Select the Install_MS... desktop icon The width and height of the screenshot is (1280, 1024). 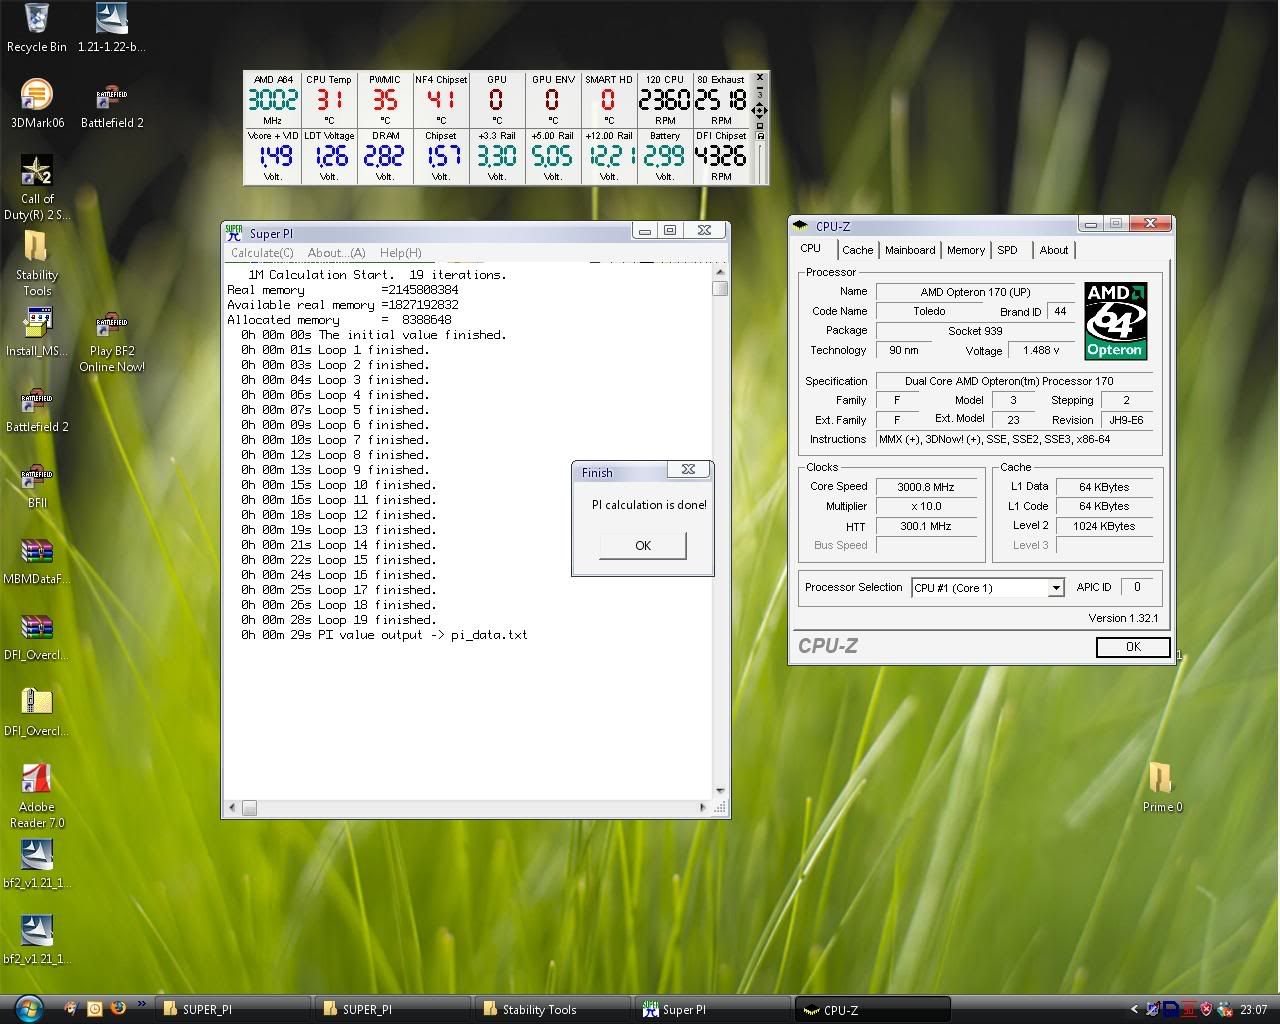pyautogui.click(x=37, y=332)
